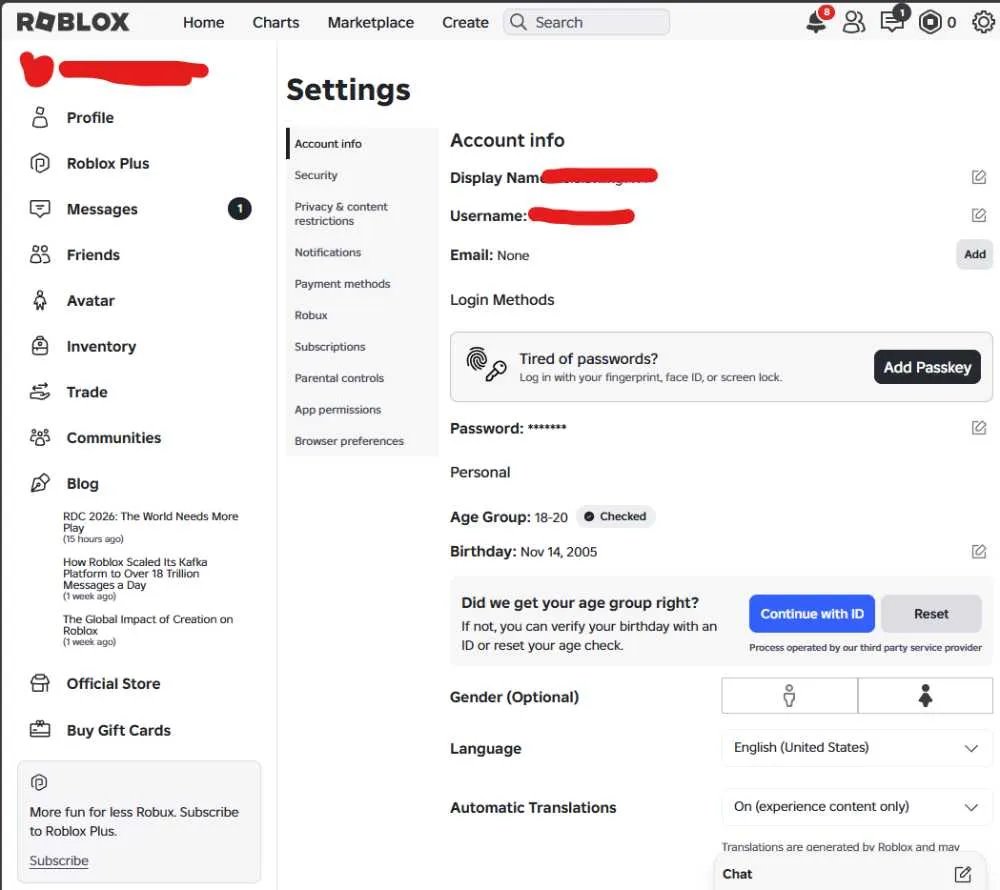
Task: Edit the Birthday with pencil icon
Action: click(x=978, y=551)
